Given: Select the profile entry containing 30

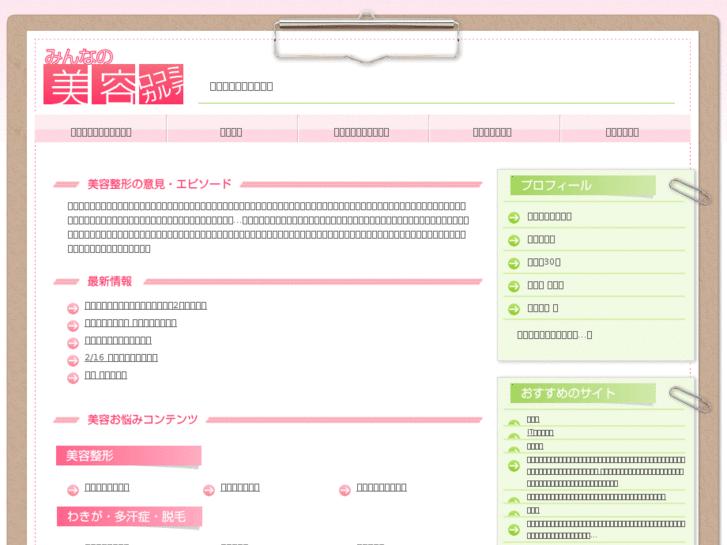Looking at the screenshot, I should click(544, 262).
